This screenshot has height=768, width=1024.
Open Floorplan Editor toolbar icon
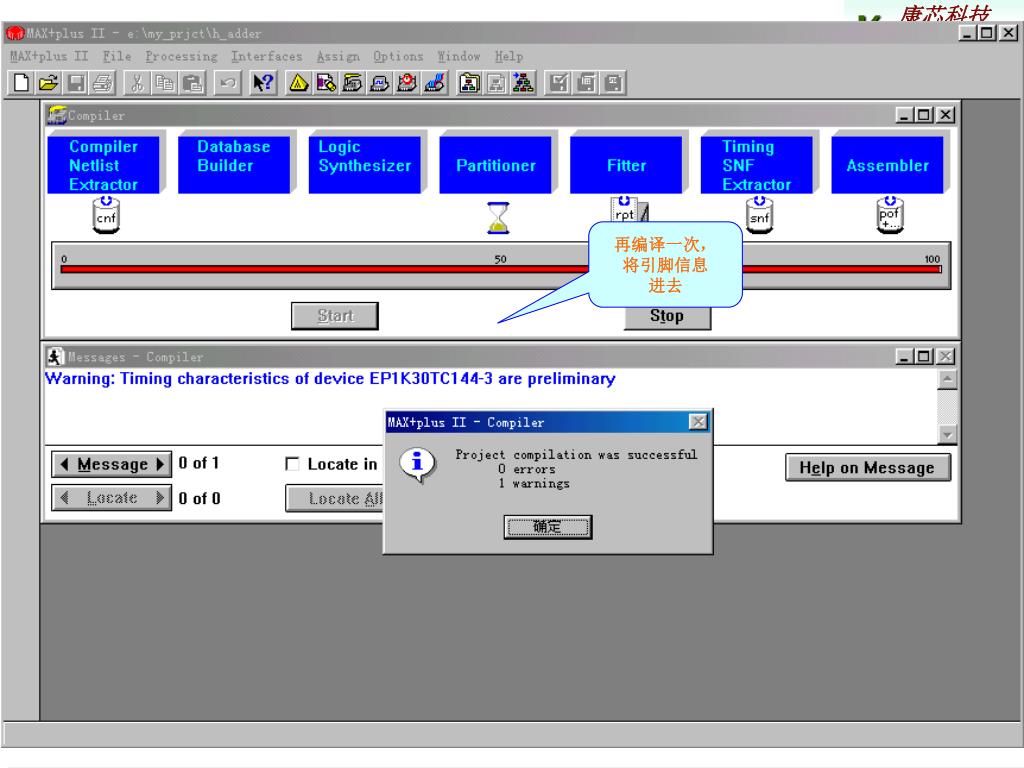click(x=326, y=83)
